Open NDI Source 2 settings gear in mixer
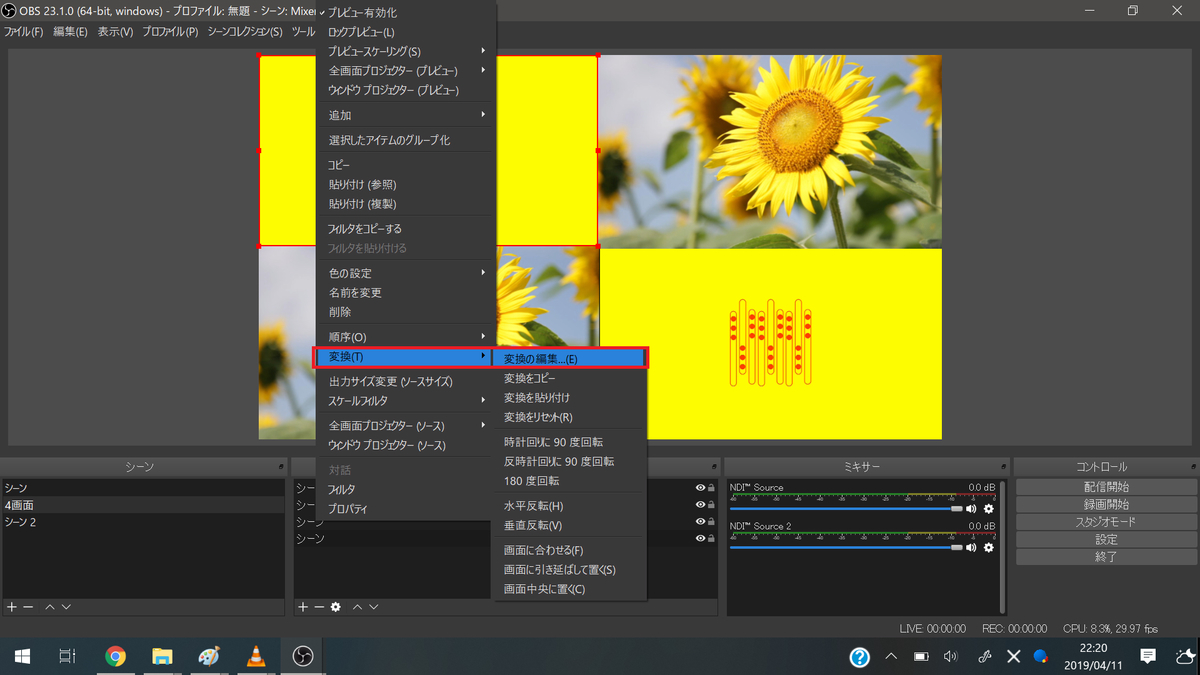 click(x=986, y=547)
